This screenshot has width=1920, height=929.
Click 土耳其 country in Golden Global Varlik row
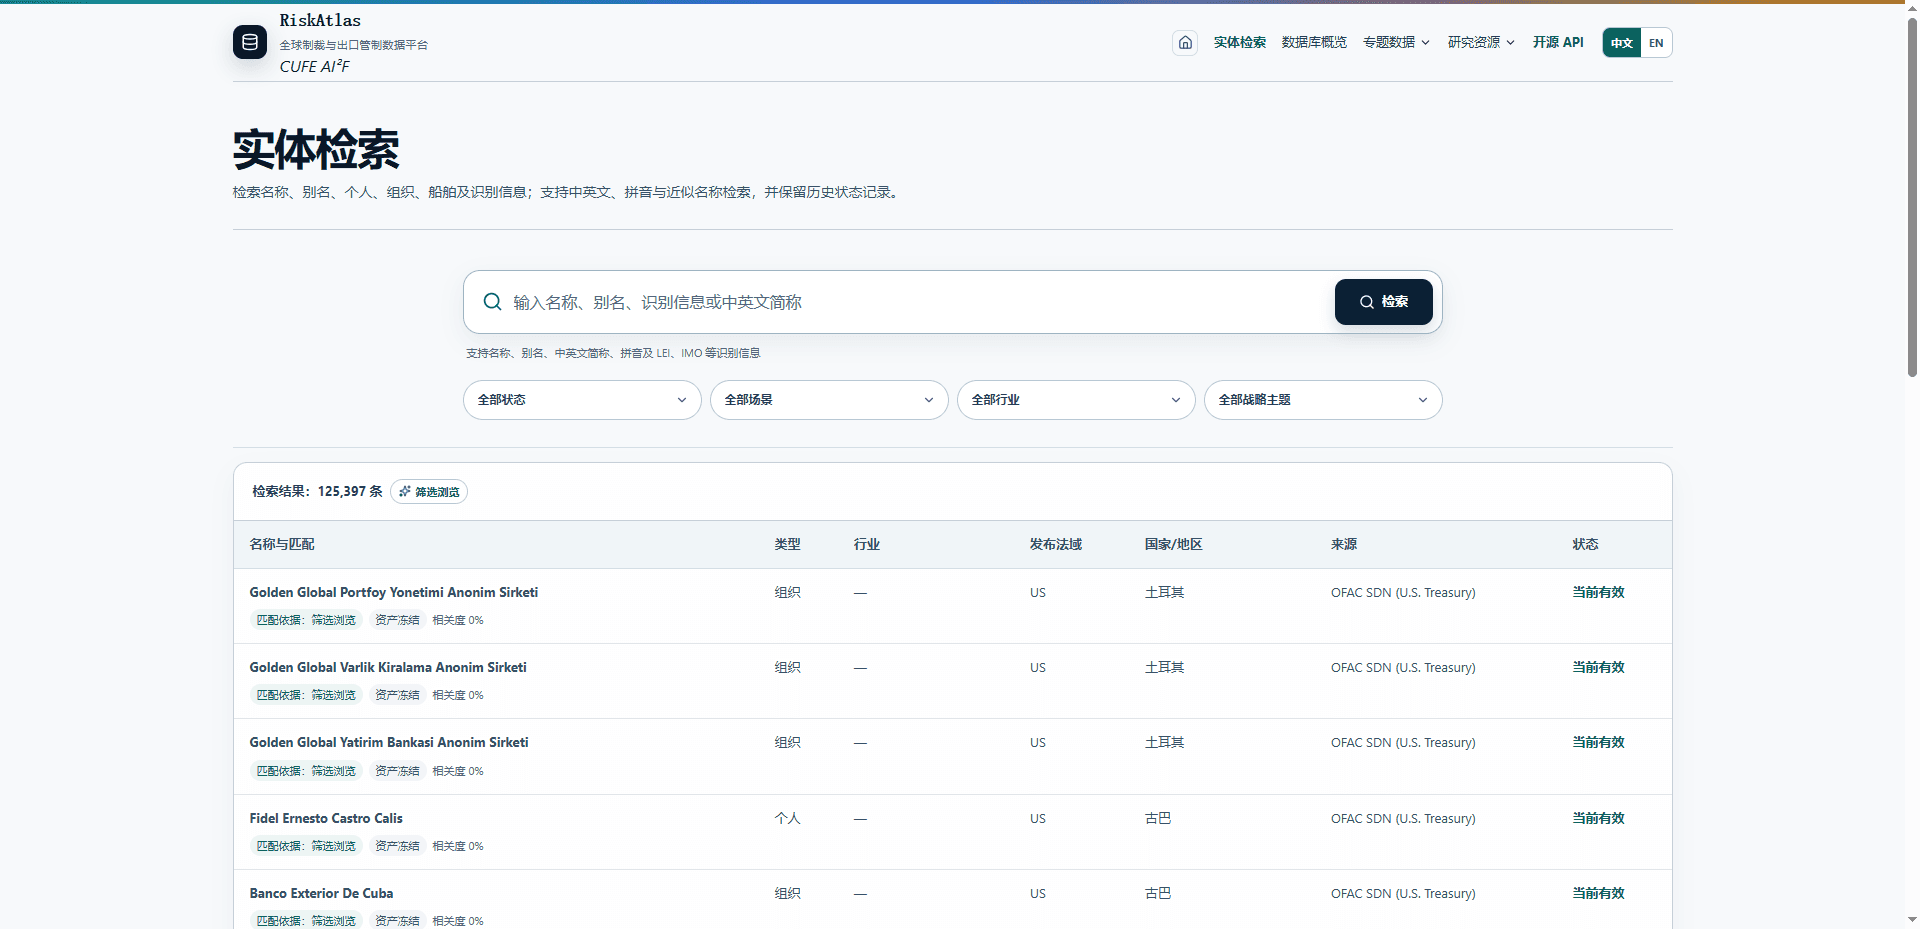(1164, 667)
